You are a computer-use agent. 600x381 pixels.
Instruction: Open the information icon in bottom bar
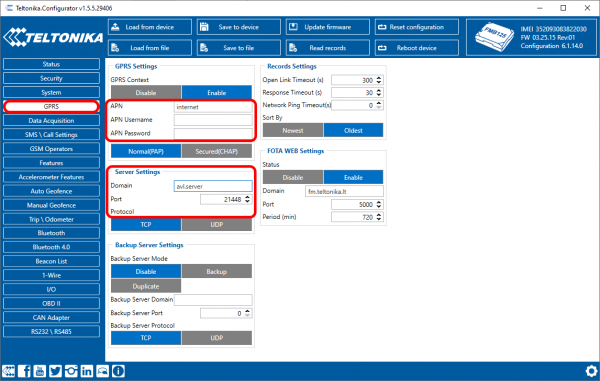[118, 371]
